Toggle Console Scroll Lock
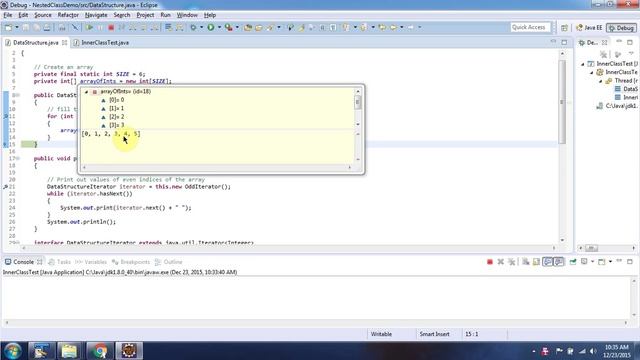The image size is (640, 360). tap(536, 262)
